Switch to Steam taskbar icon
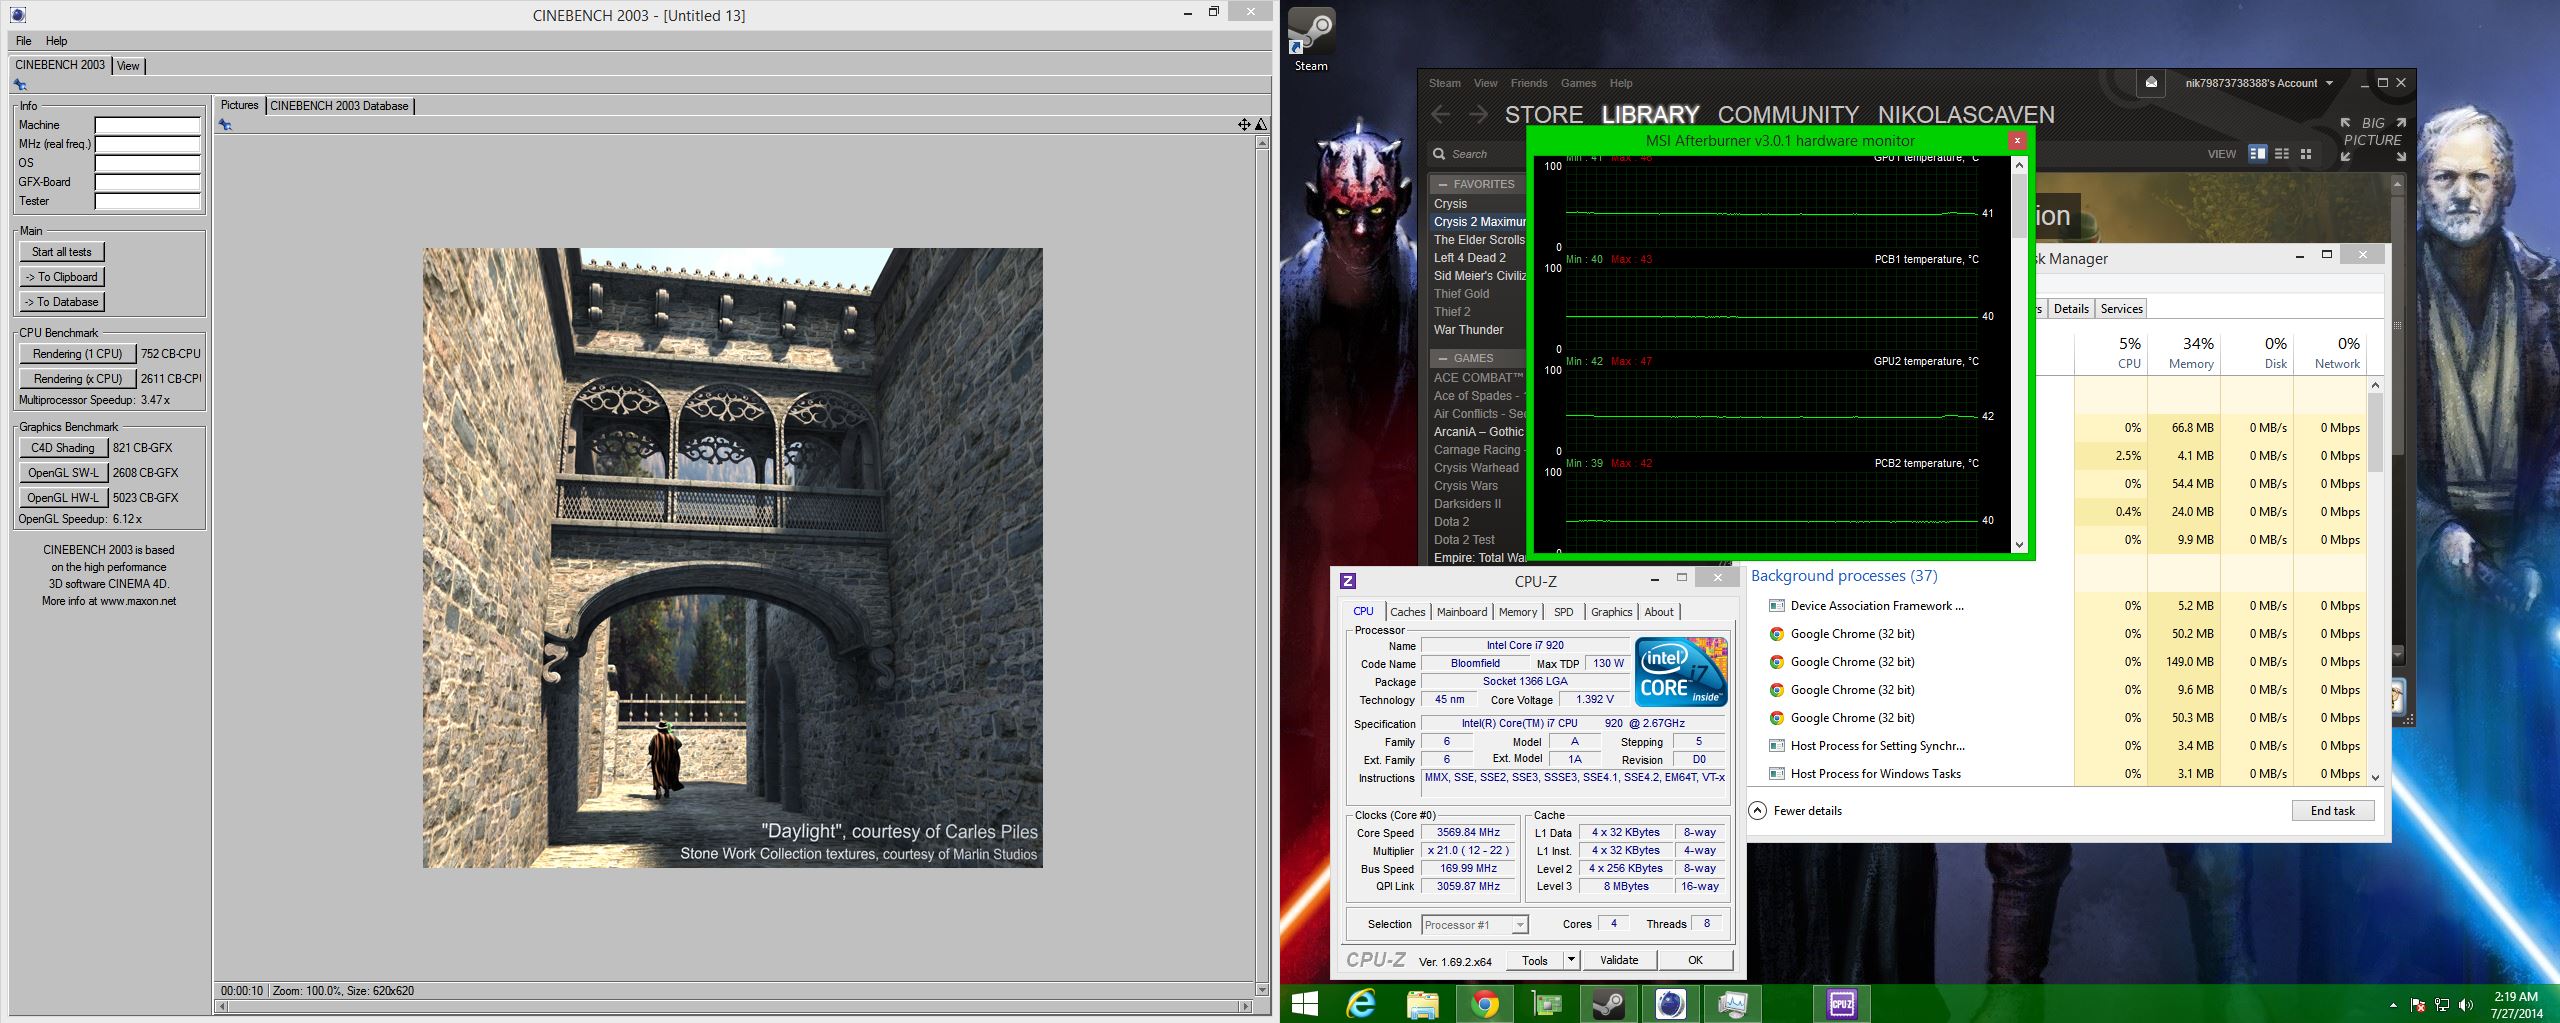This screenshot has width=2560, height=1023. point(1608,1003)
